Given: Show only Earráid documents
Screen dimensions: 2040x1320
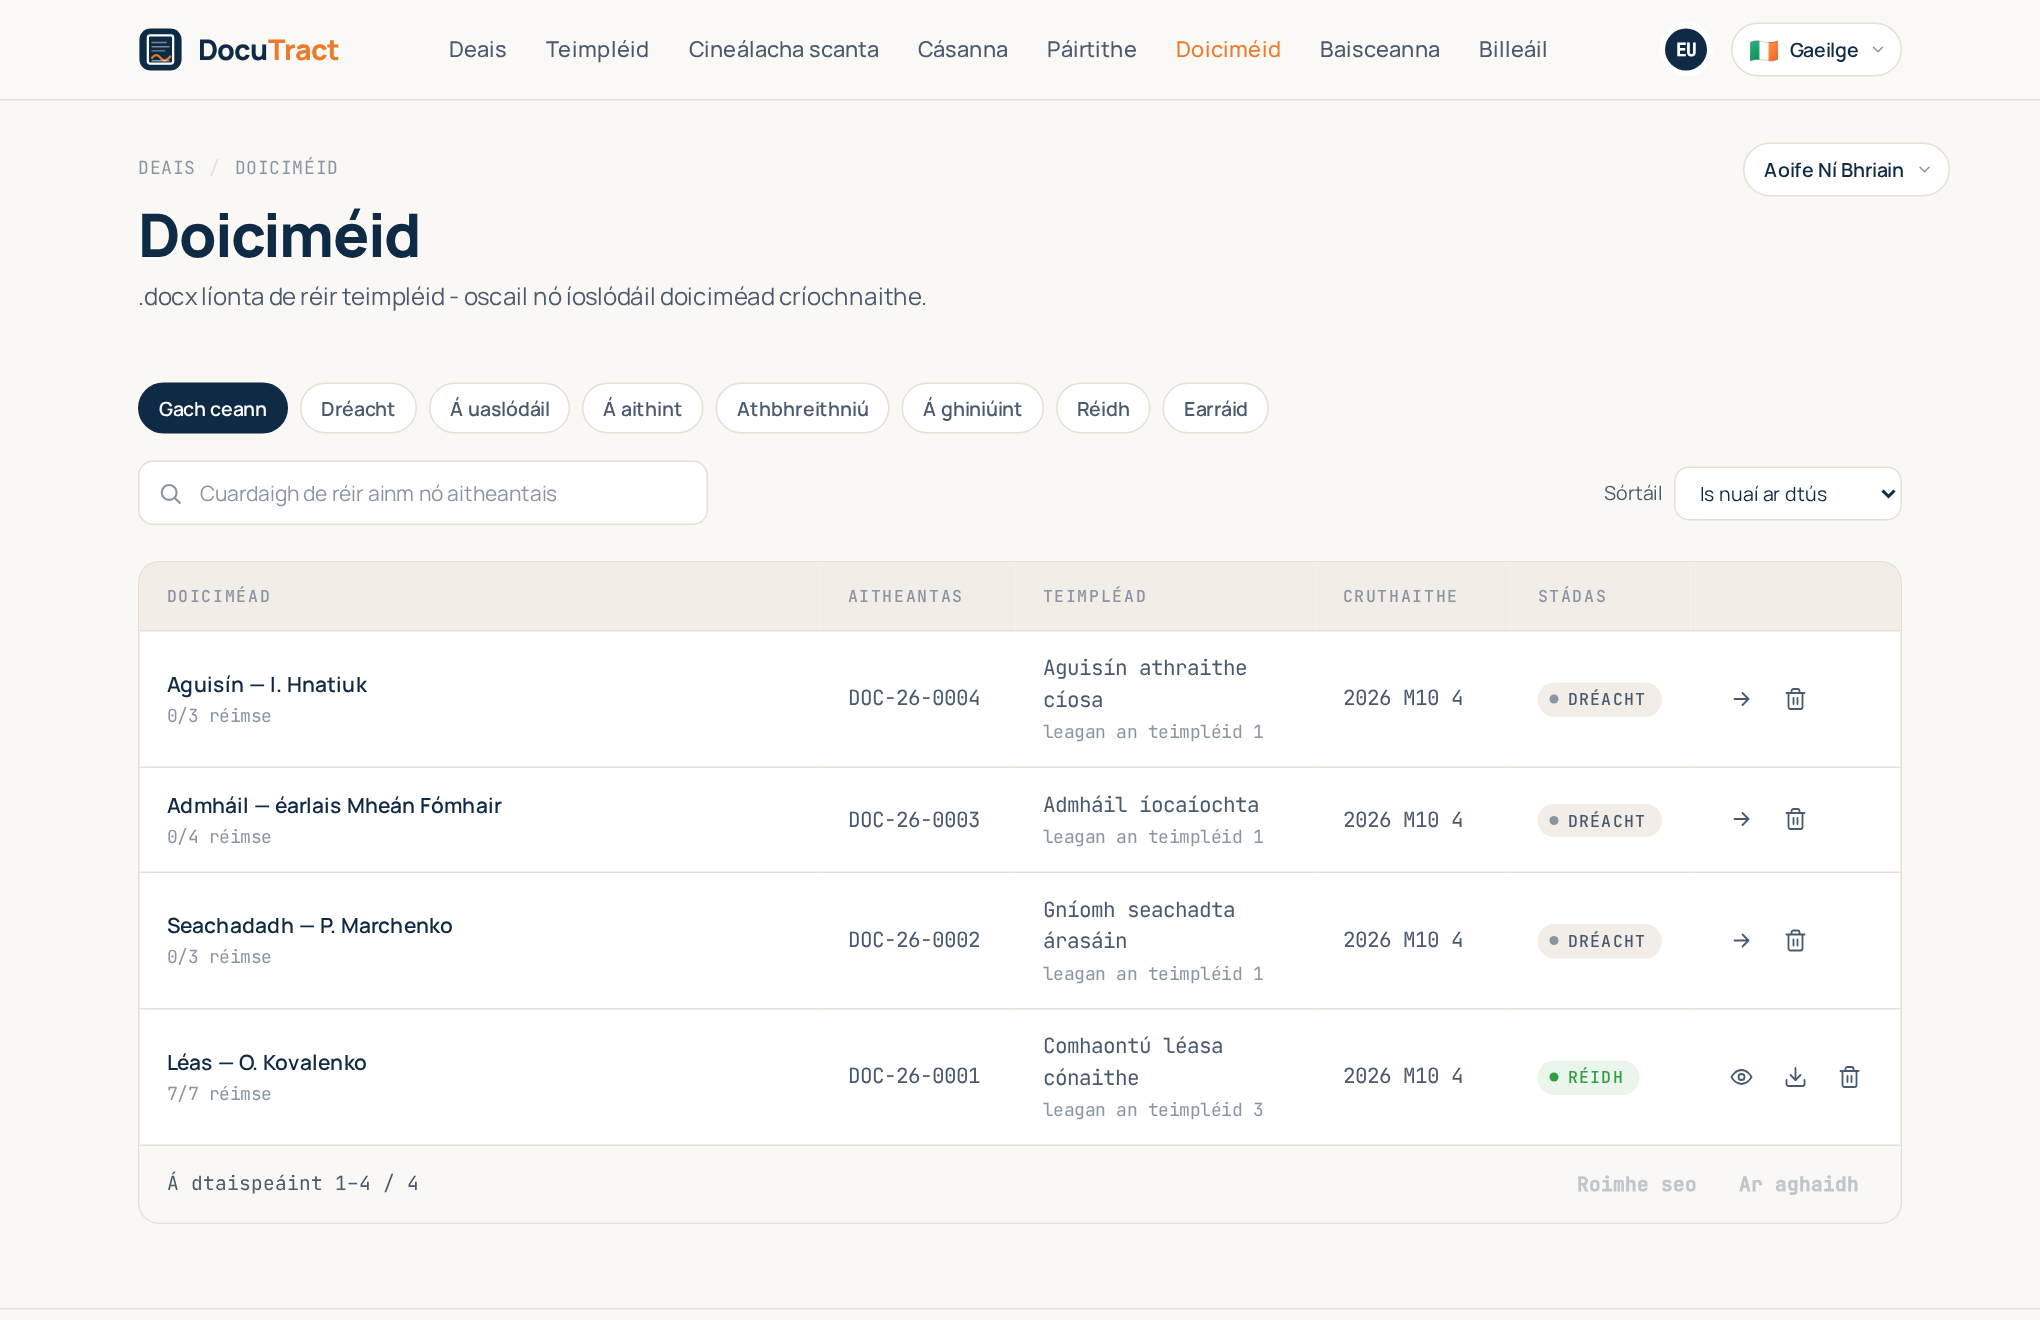Looking at the screenshot, I should (1215, 408).
